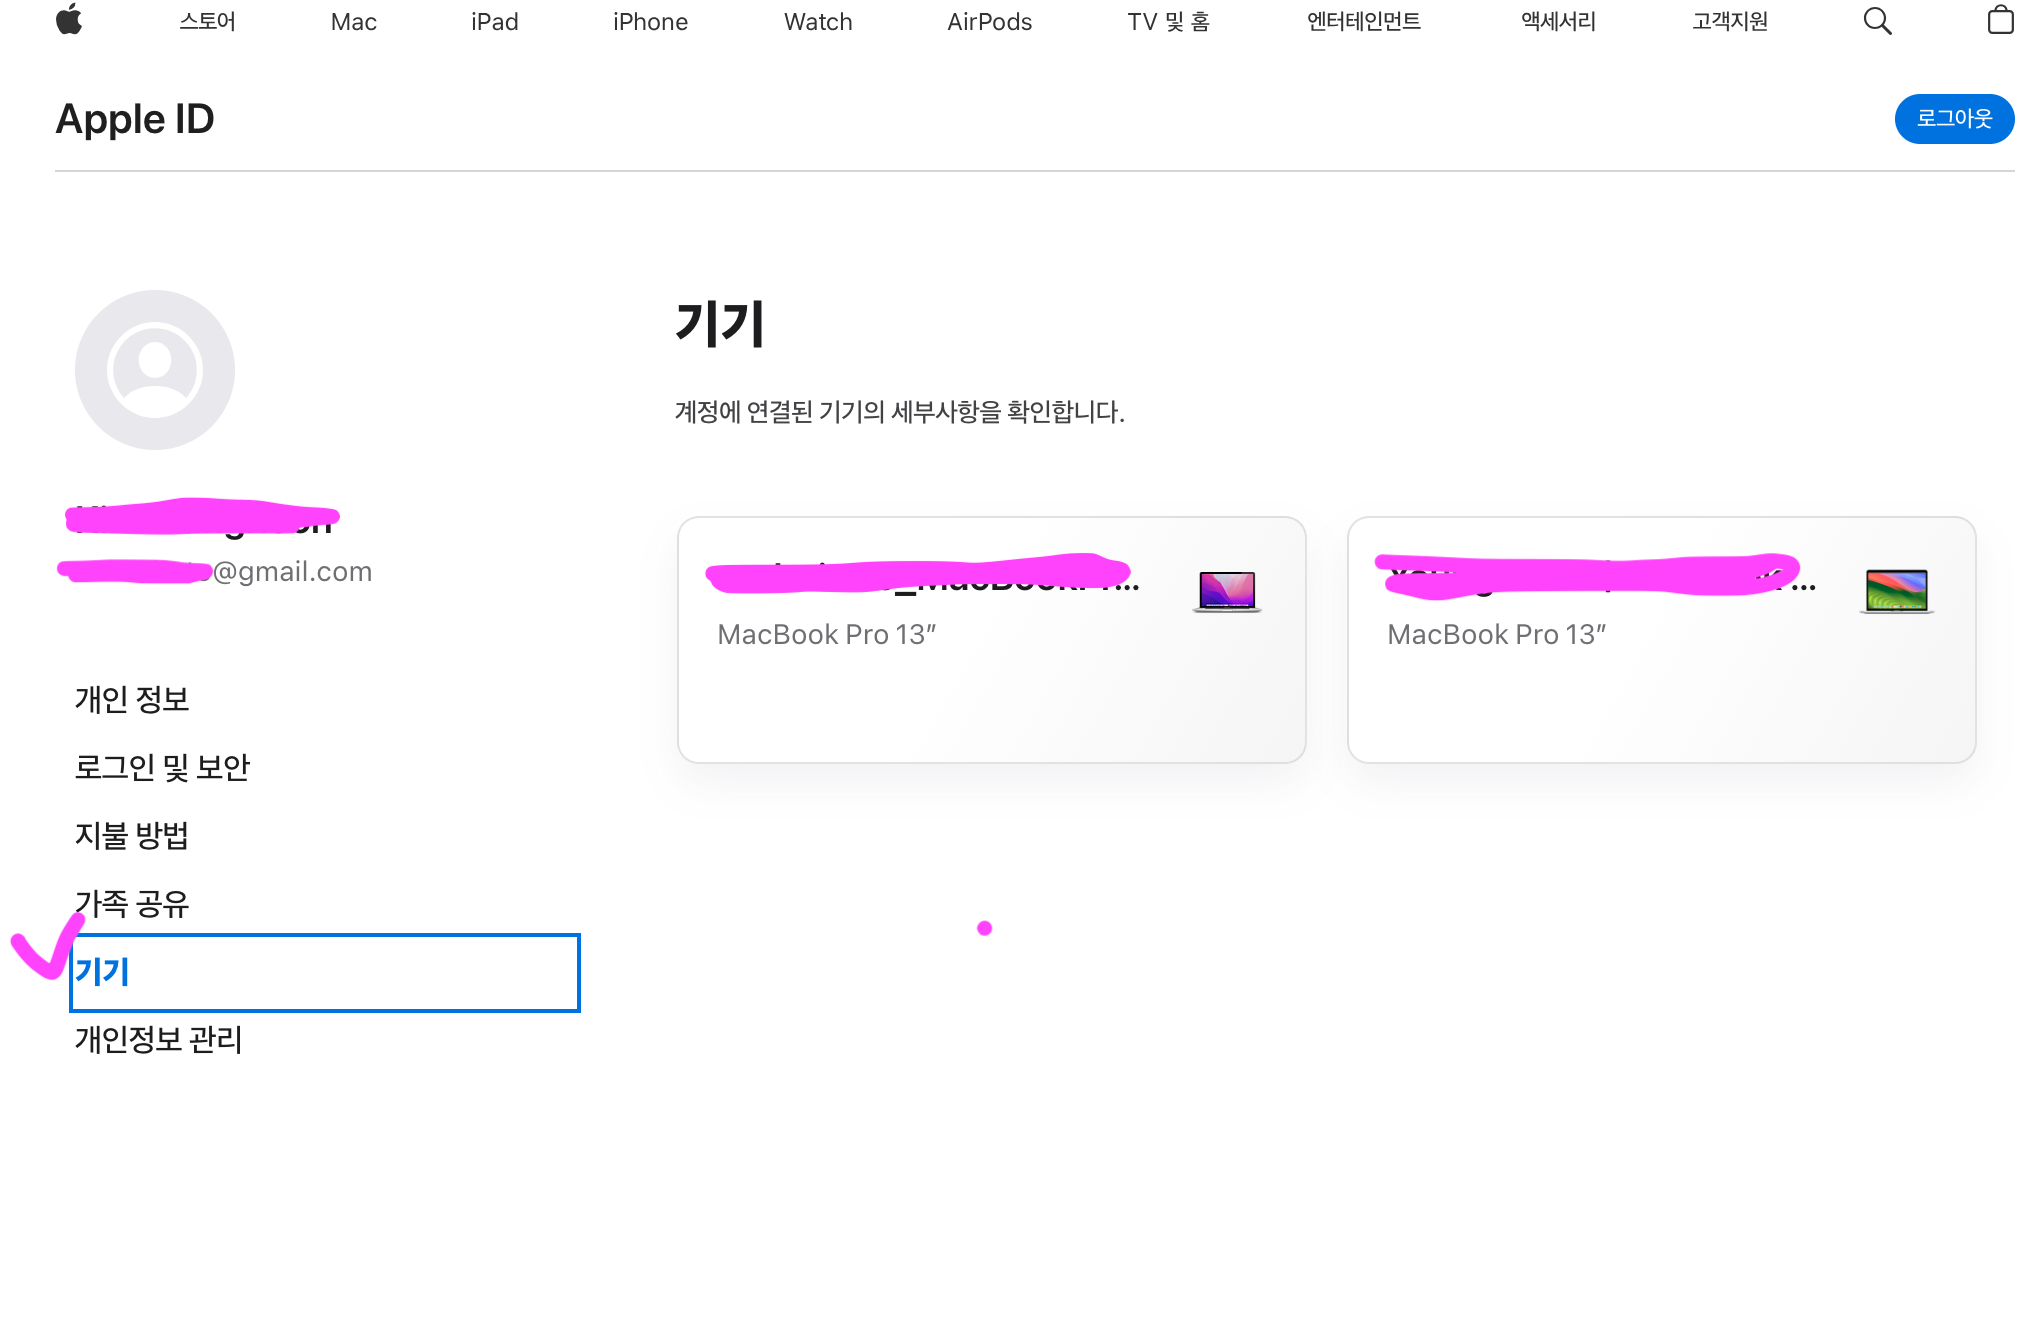Open 개인정보 관리 sidebar link
Image resolution: width=2020 pixels, height=1334 pixels.
[x=159, y=1040]
